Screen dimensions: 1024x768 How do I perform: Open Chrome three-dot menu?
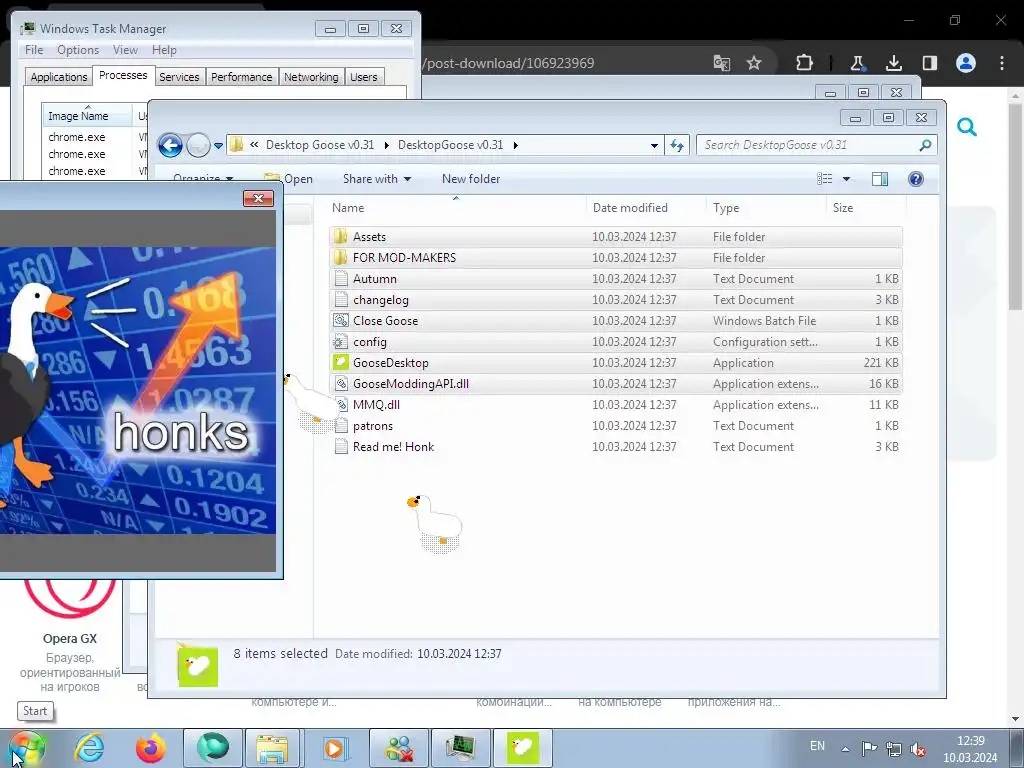pyautogui.click(x=1002, y=63)
